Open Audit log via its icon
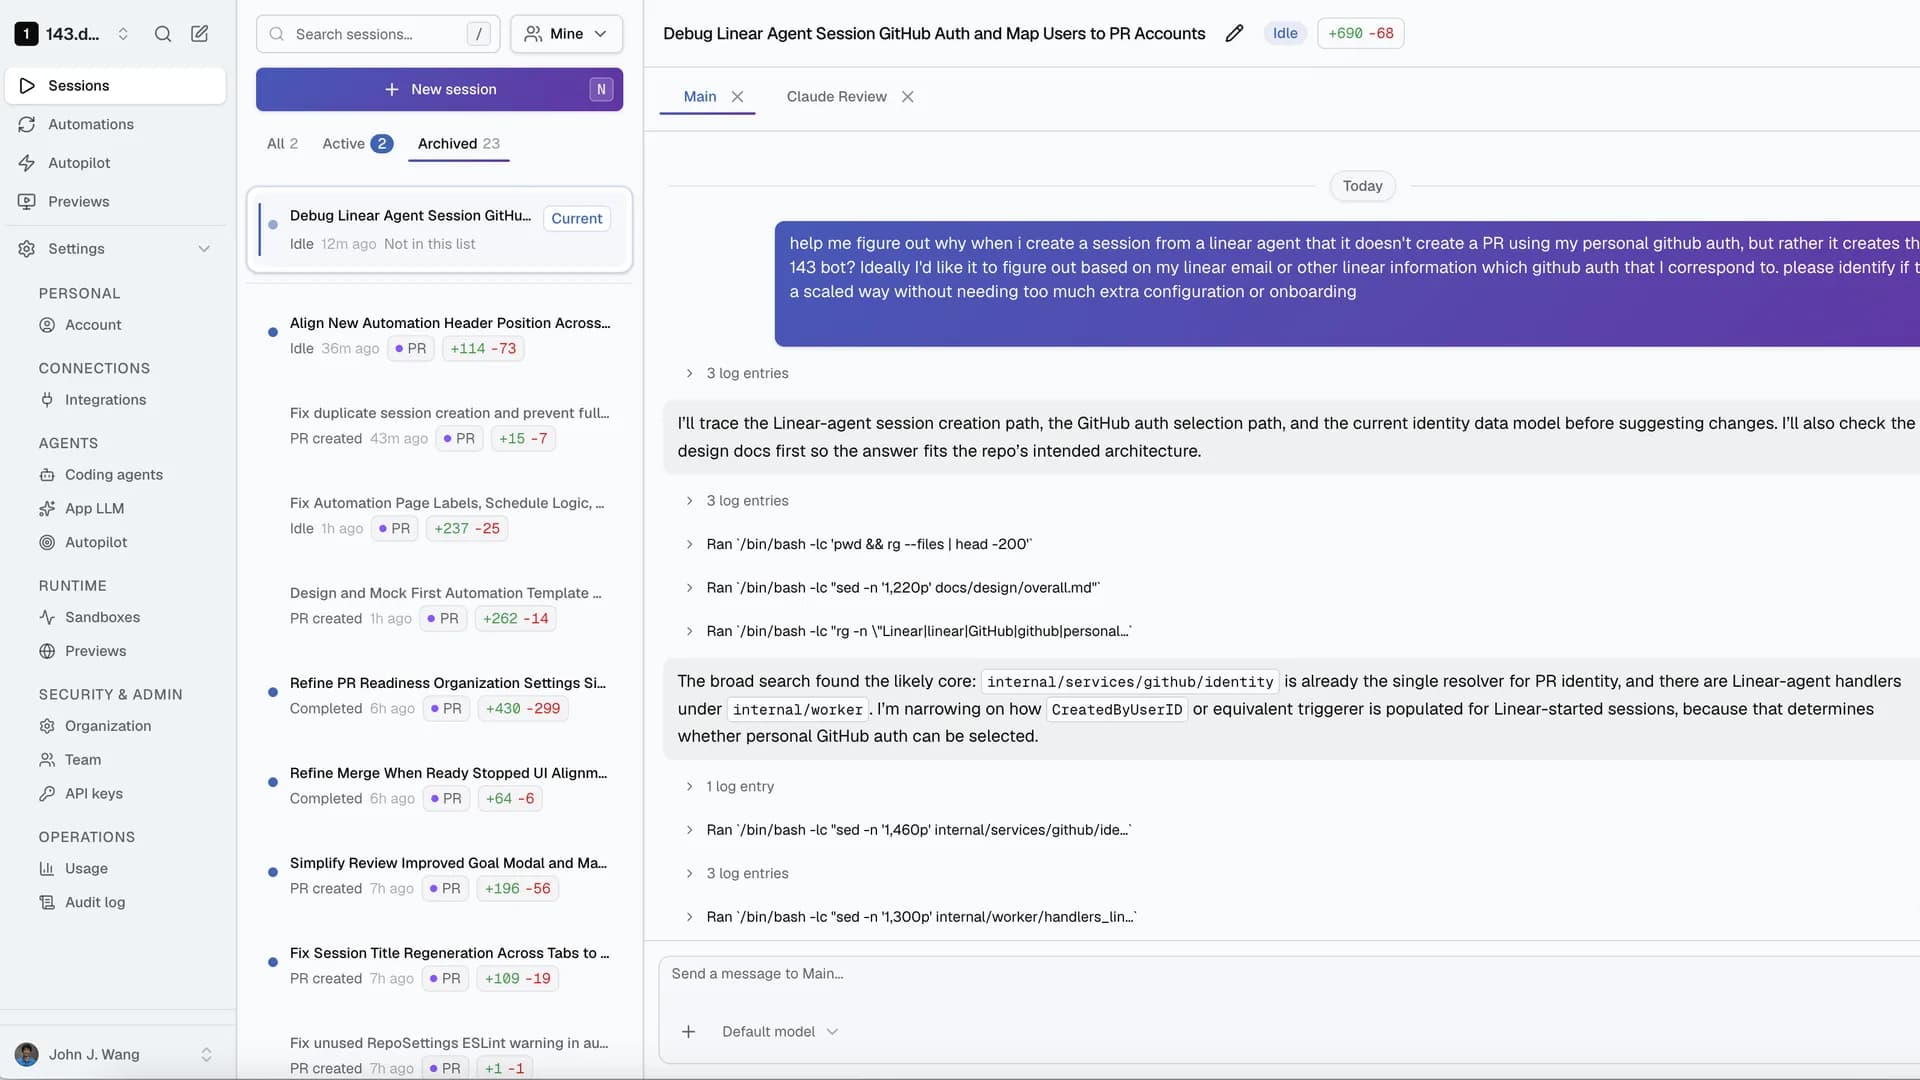Viewport: 1920px width, 1080px height. tap(47, 903)
